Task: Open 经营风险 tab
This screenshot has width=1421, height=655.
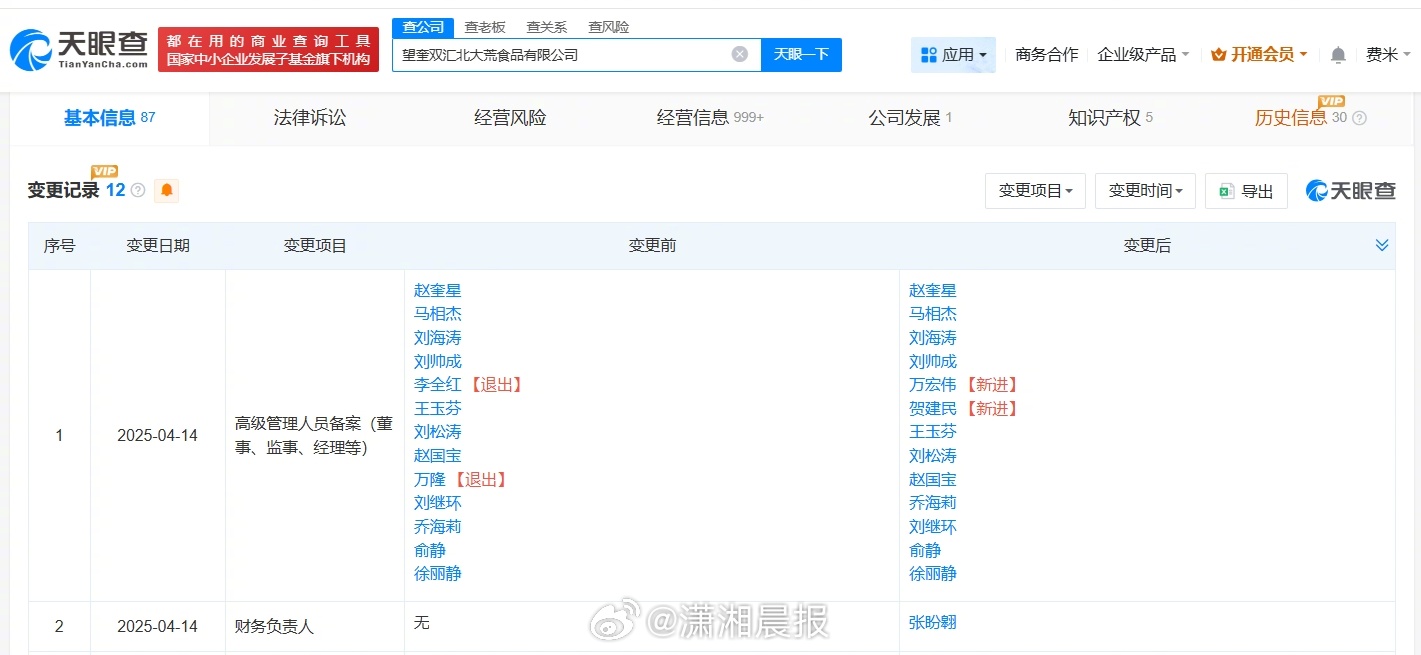Action: pos(510,118)
